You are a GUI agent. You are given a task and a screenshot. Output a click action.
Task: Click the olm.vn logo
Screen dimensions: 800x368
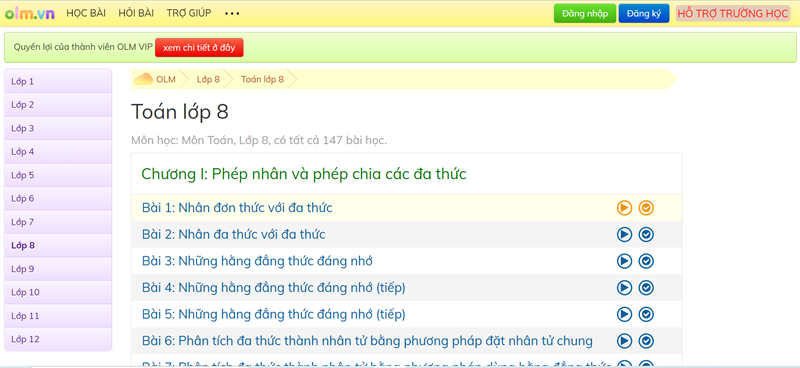[x=30, y=14]
